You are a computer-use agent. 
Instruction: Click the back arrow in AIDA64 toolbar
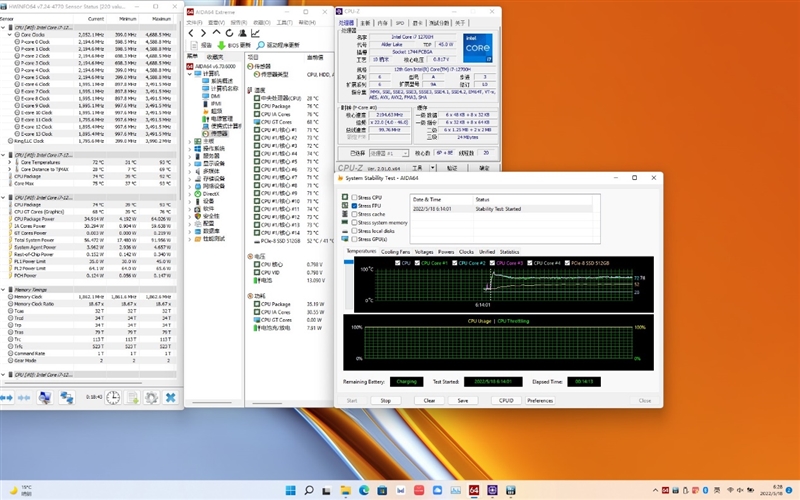tap(191, 33)
